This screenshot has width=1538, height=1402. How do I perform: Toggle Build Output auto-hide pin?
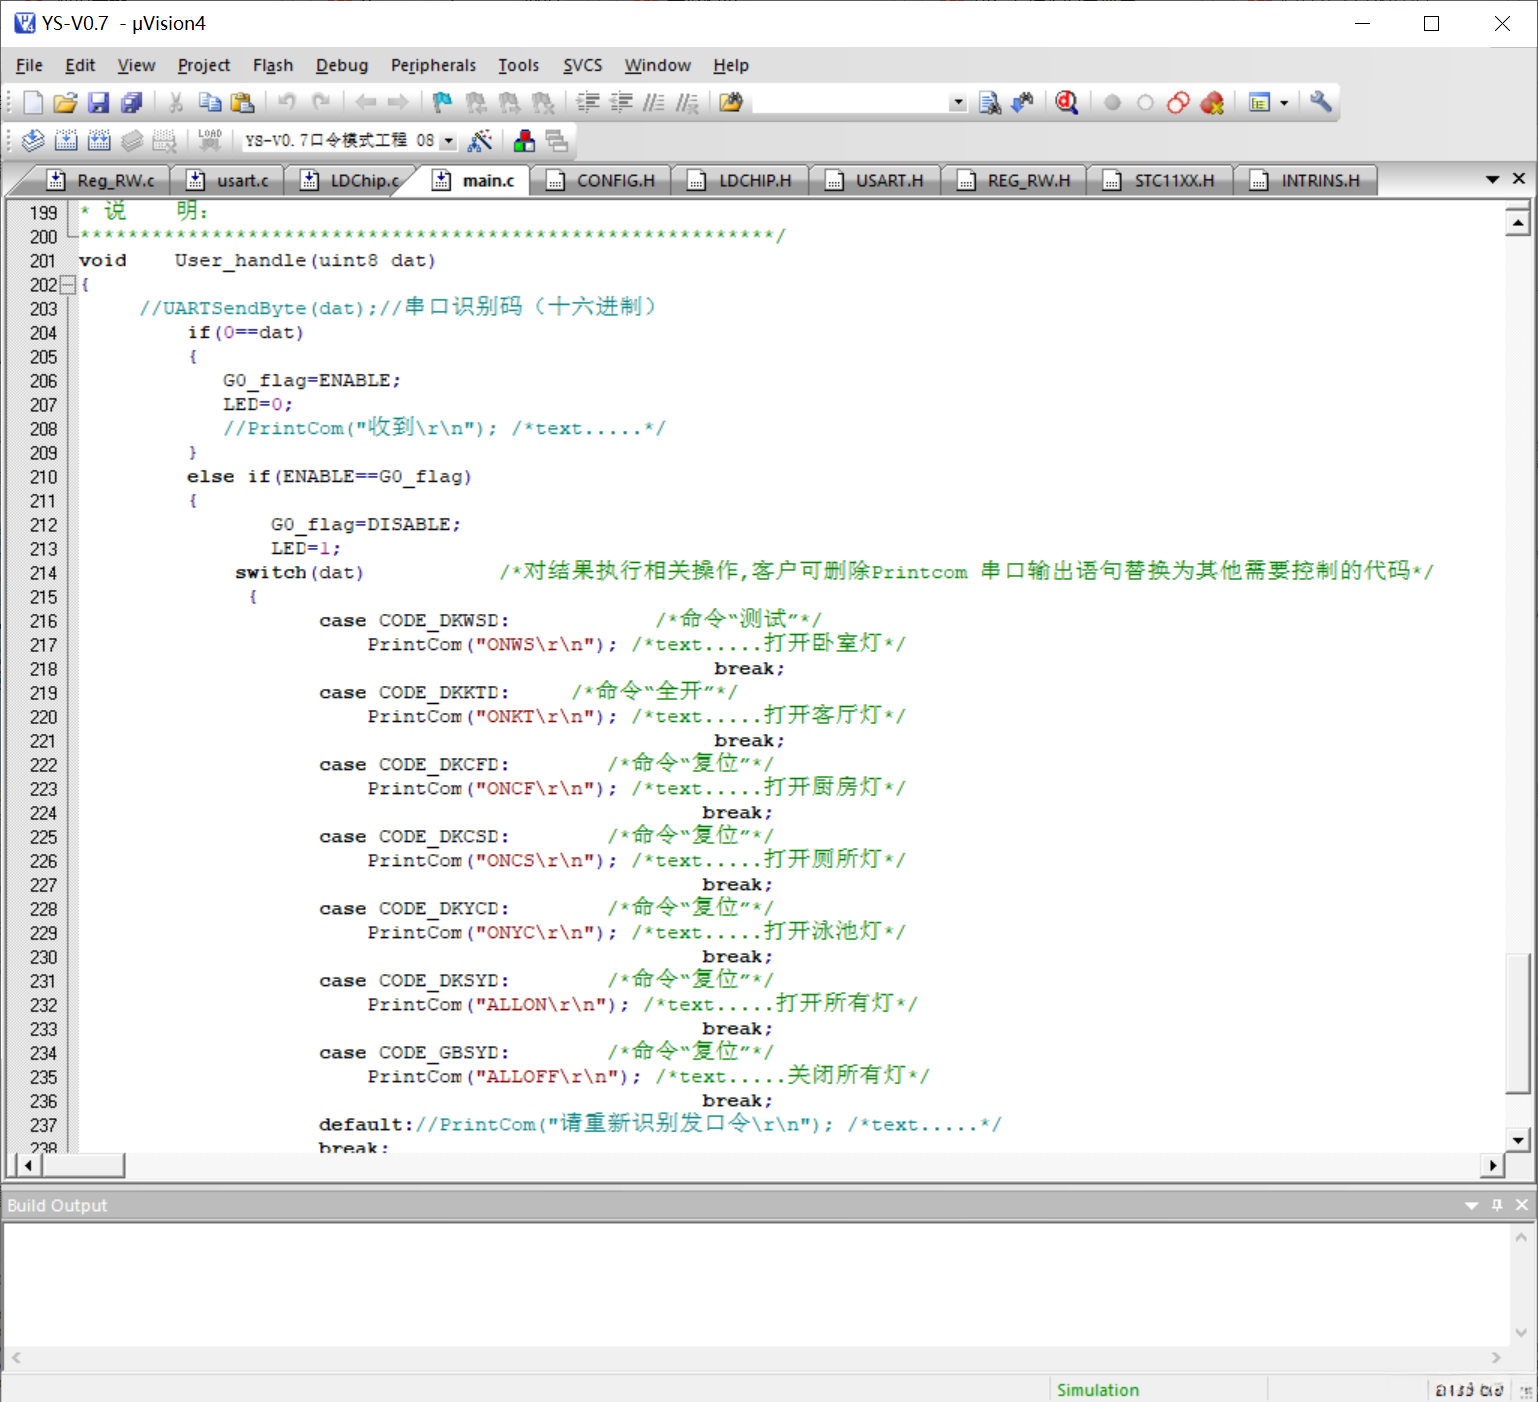1497,1205
